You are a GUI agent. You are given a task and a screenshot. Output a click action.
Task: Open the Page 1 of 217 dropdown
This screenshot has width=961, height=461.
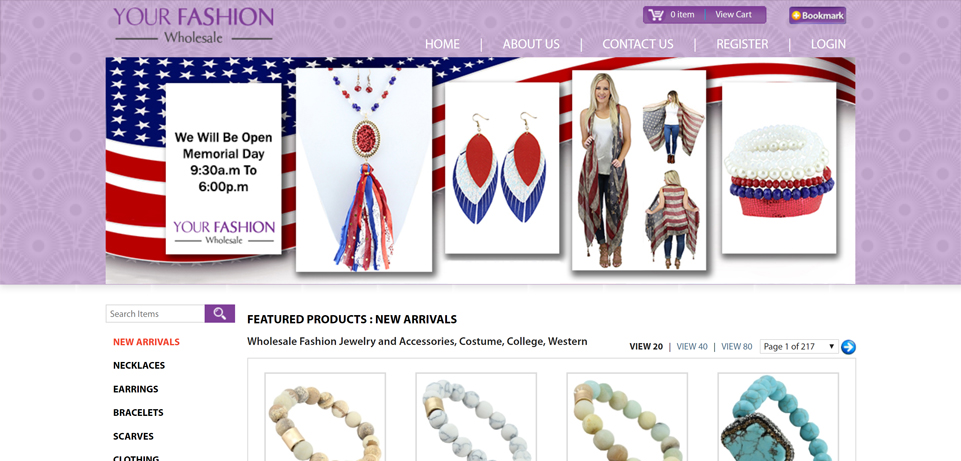click(799, 346)
